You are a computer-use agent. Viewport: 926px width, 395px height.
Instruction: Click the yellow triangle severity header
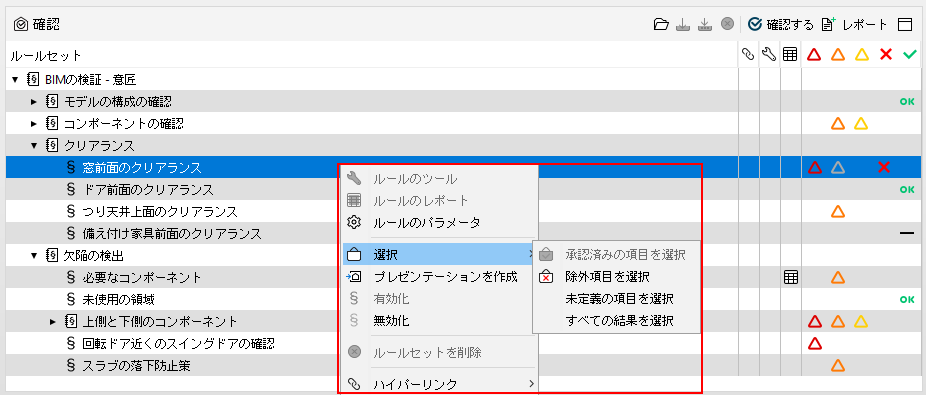click(861, 55)
